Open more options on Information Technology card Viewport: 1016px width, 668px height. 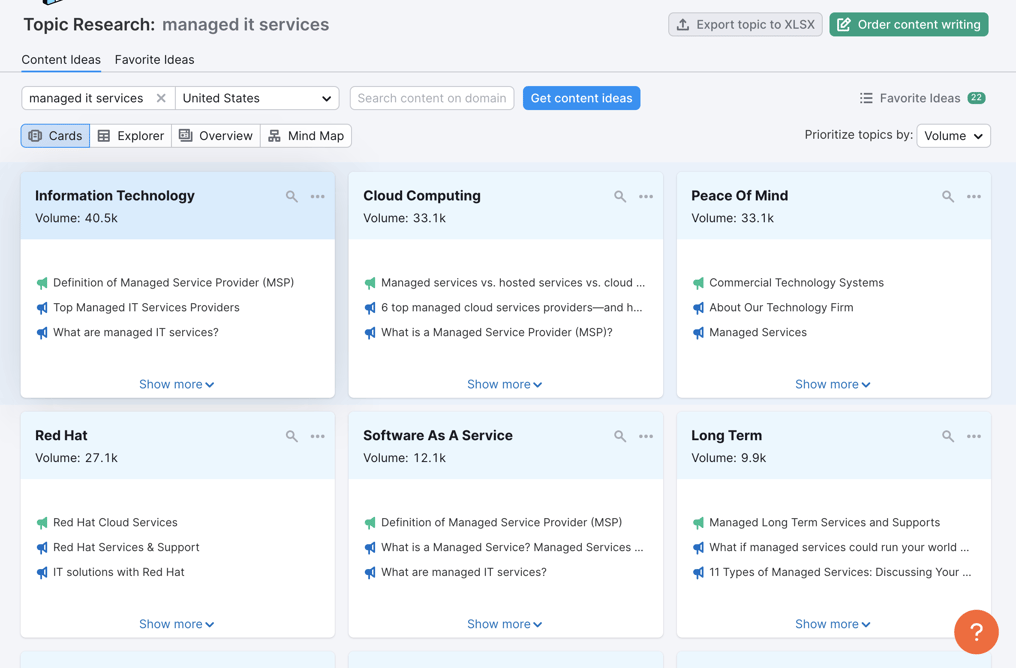tap(318, 196)
